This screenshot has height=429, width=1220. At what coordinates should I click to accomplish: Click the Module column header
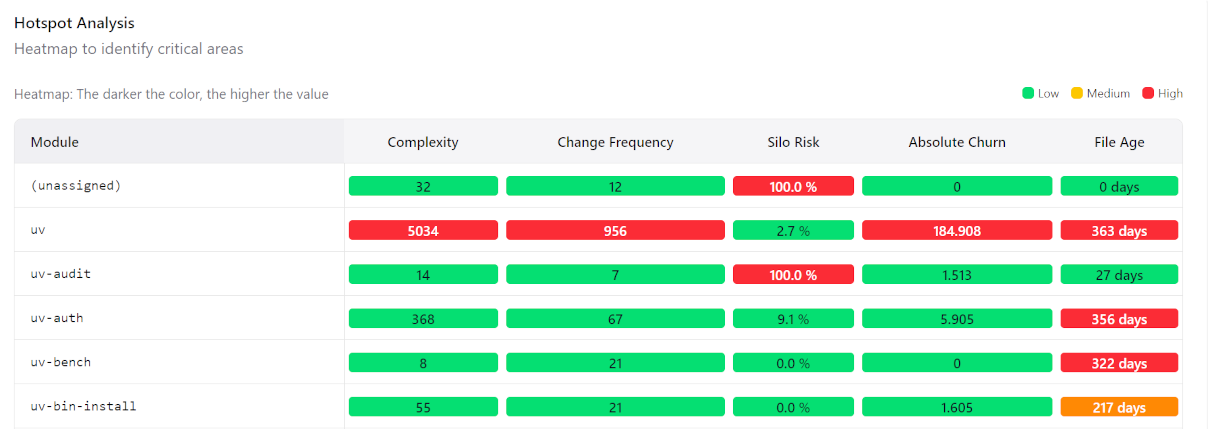pos(55,142)
